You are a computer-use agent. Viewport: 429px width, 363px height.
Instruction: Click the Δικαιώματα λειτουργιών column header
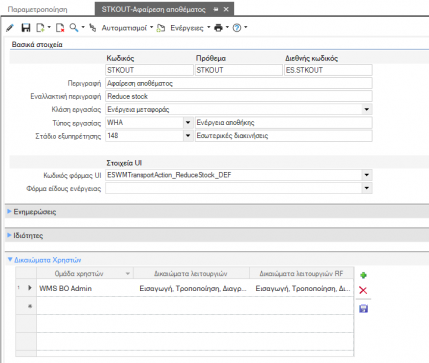[x=191, y=274]
